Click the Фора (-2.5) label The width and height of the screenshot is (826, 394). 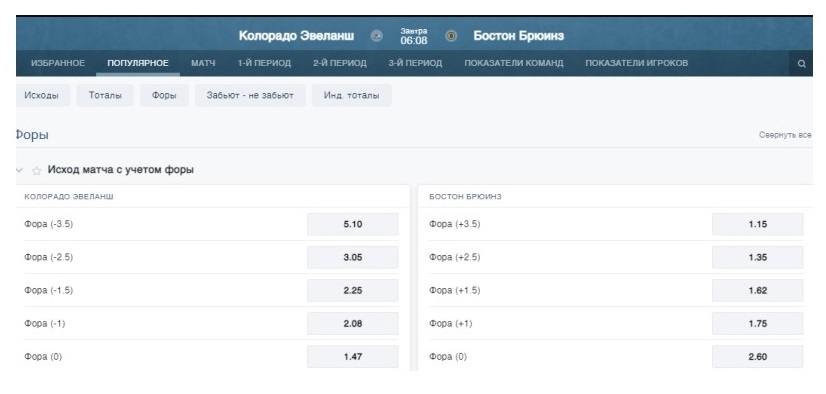tap(48, 258)
